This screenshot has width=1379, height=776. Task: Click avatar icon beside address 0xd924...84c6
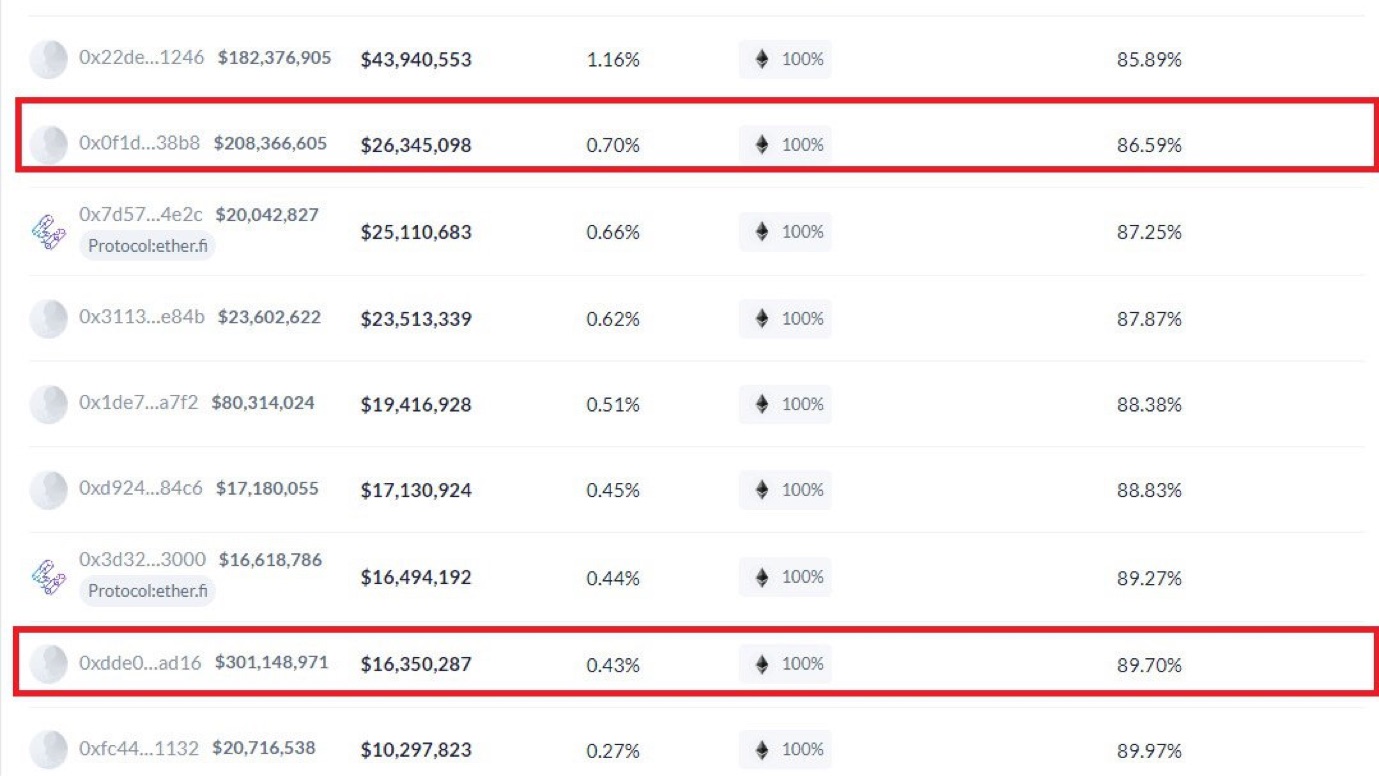[48, 490]
